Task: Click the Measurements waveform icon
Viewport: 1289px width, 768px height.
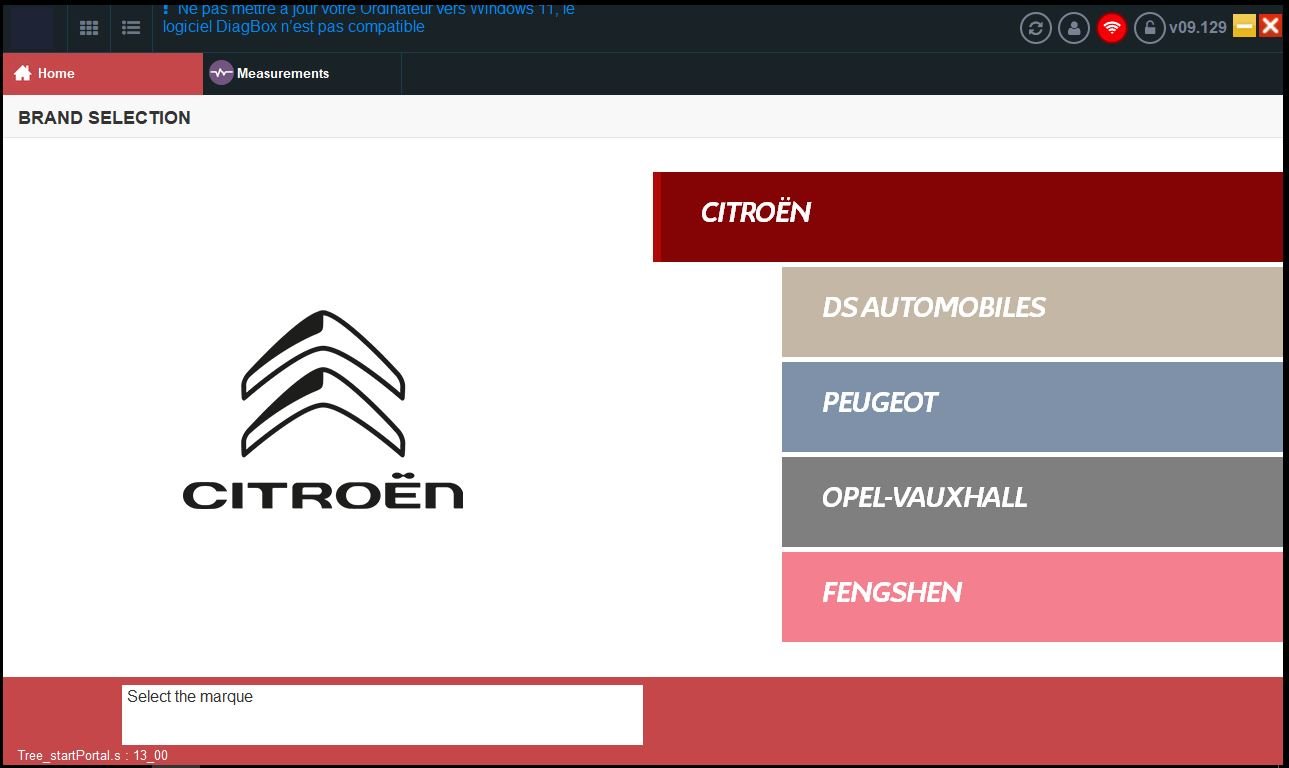Action: (x=221, y=73)
